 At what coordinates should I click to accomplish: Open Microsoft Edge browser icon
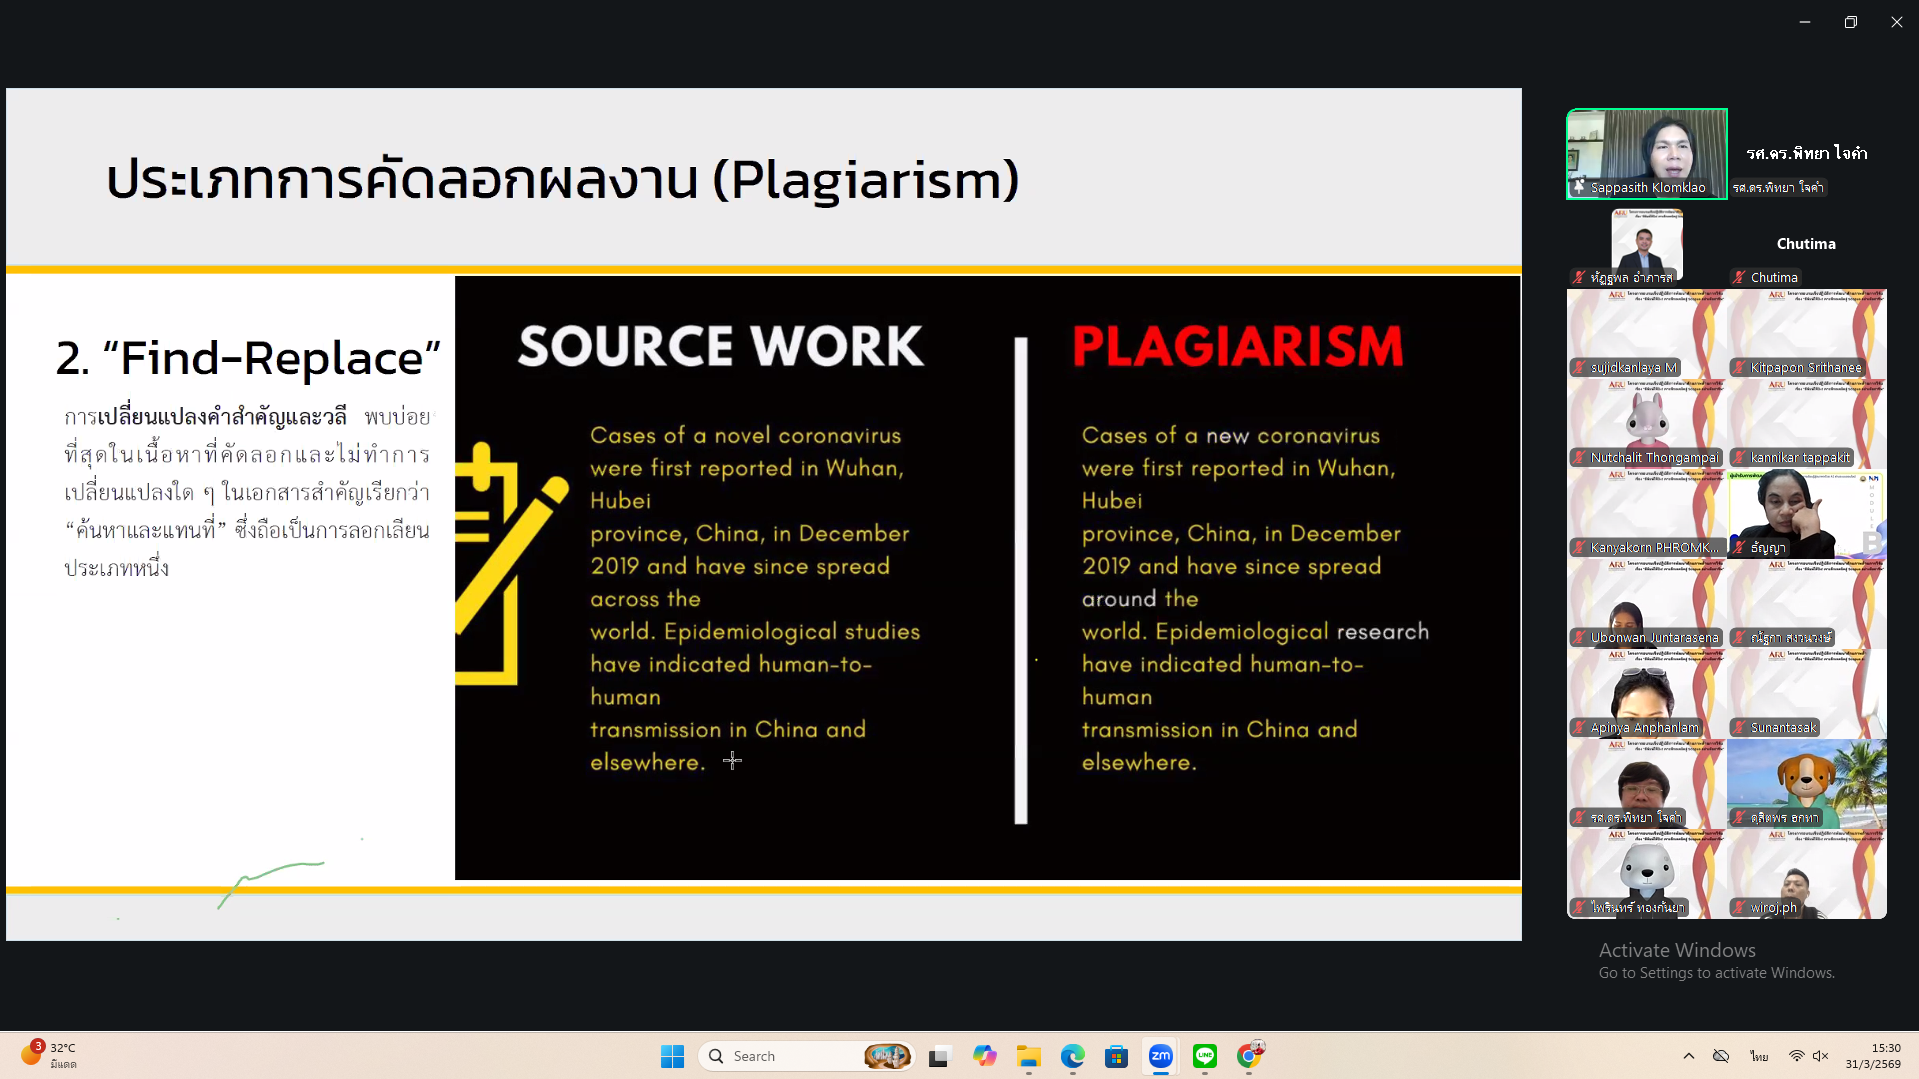(x=1072, y=1056)
